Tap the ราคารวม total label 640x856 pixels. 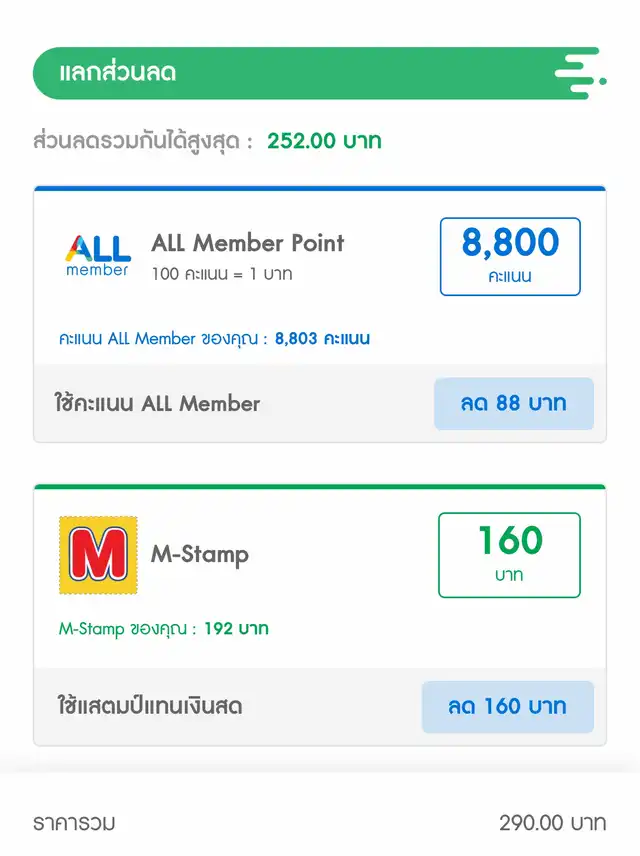(74, 823)
